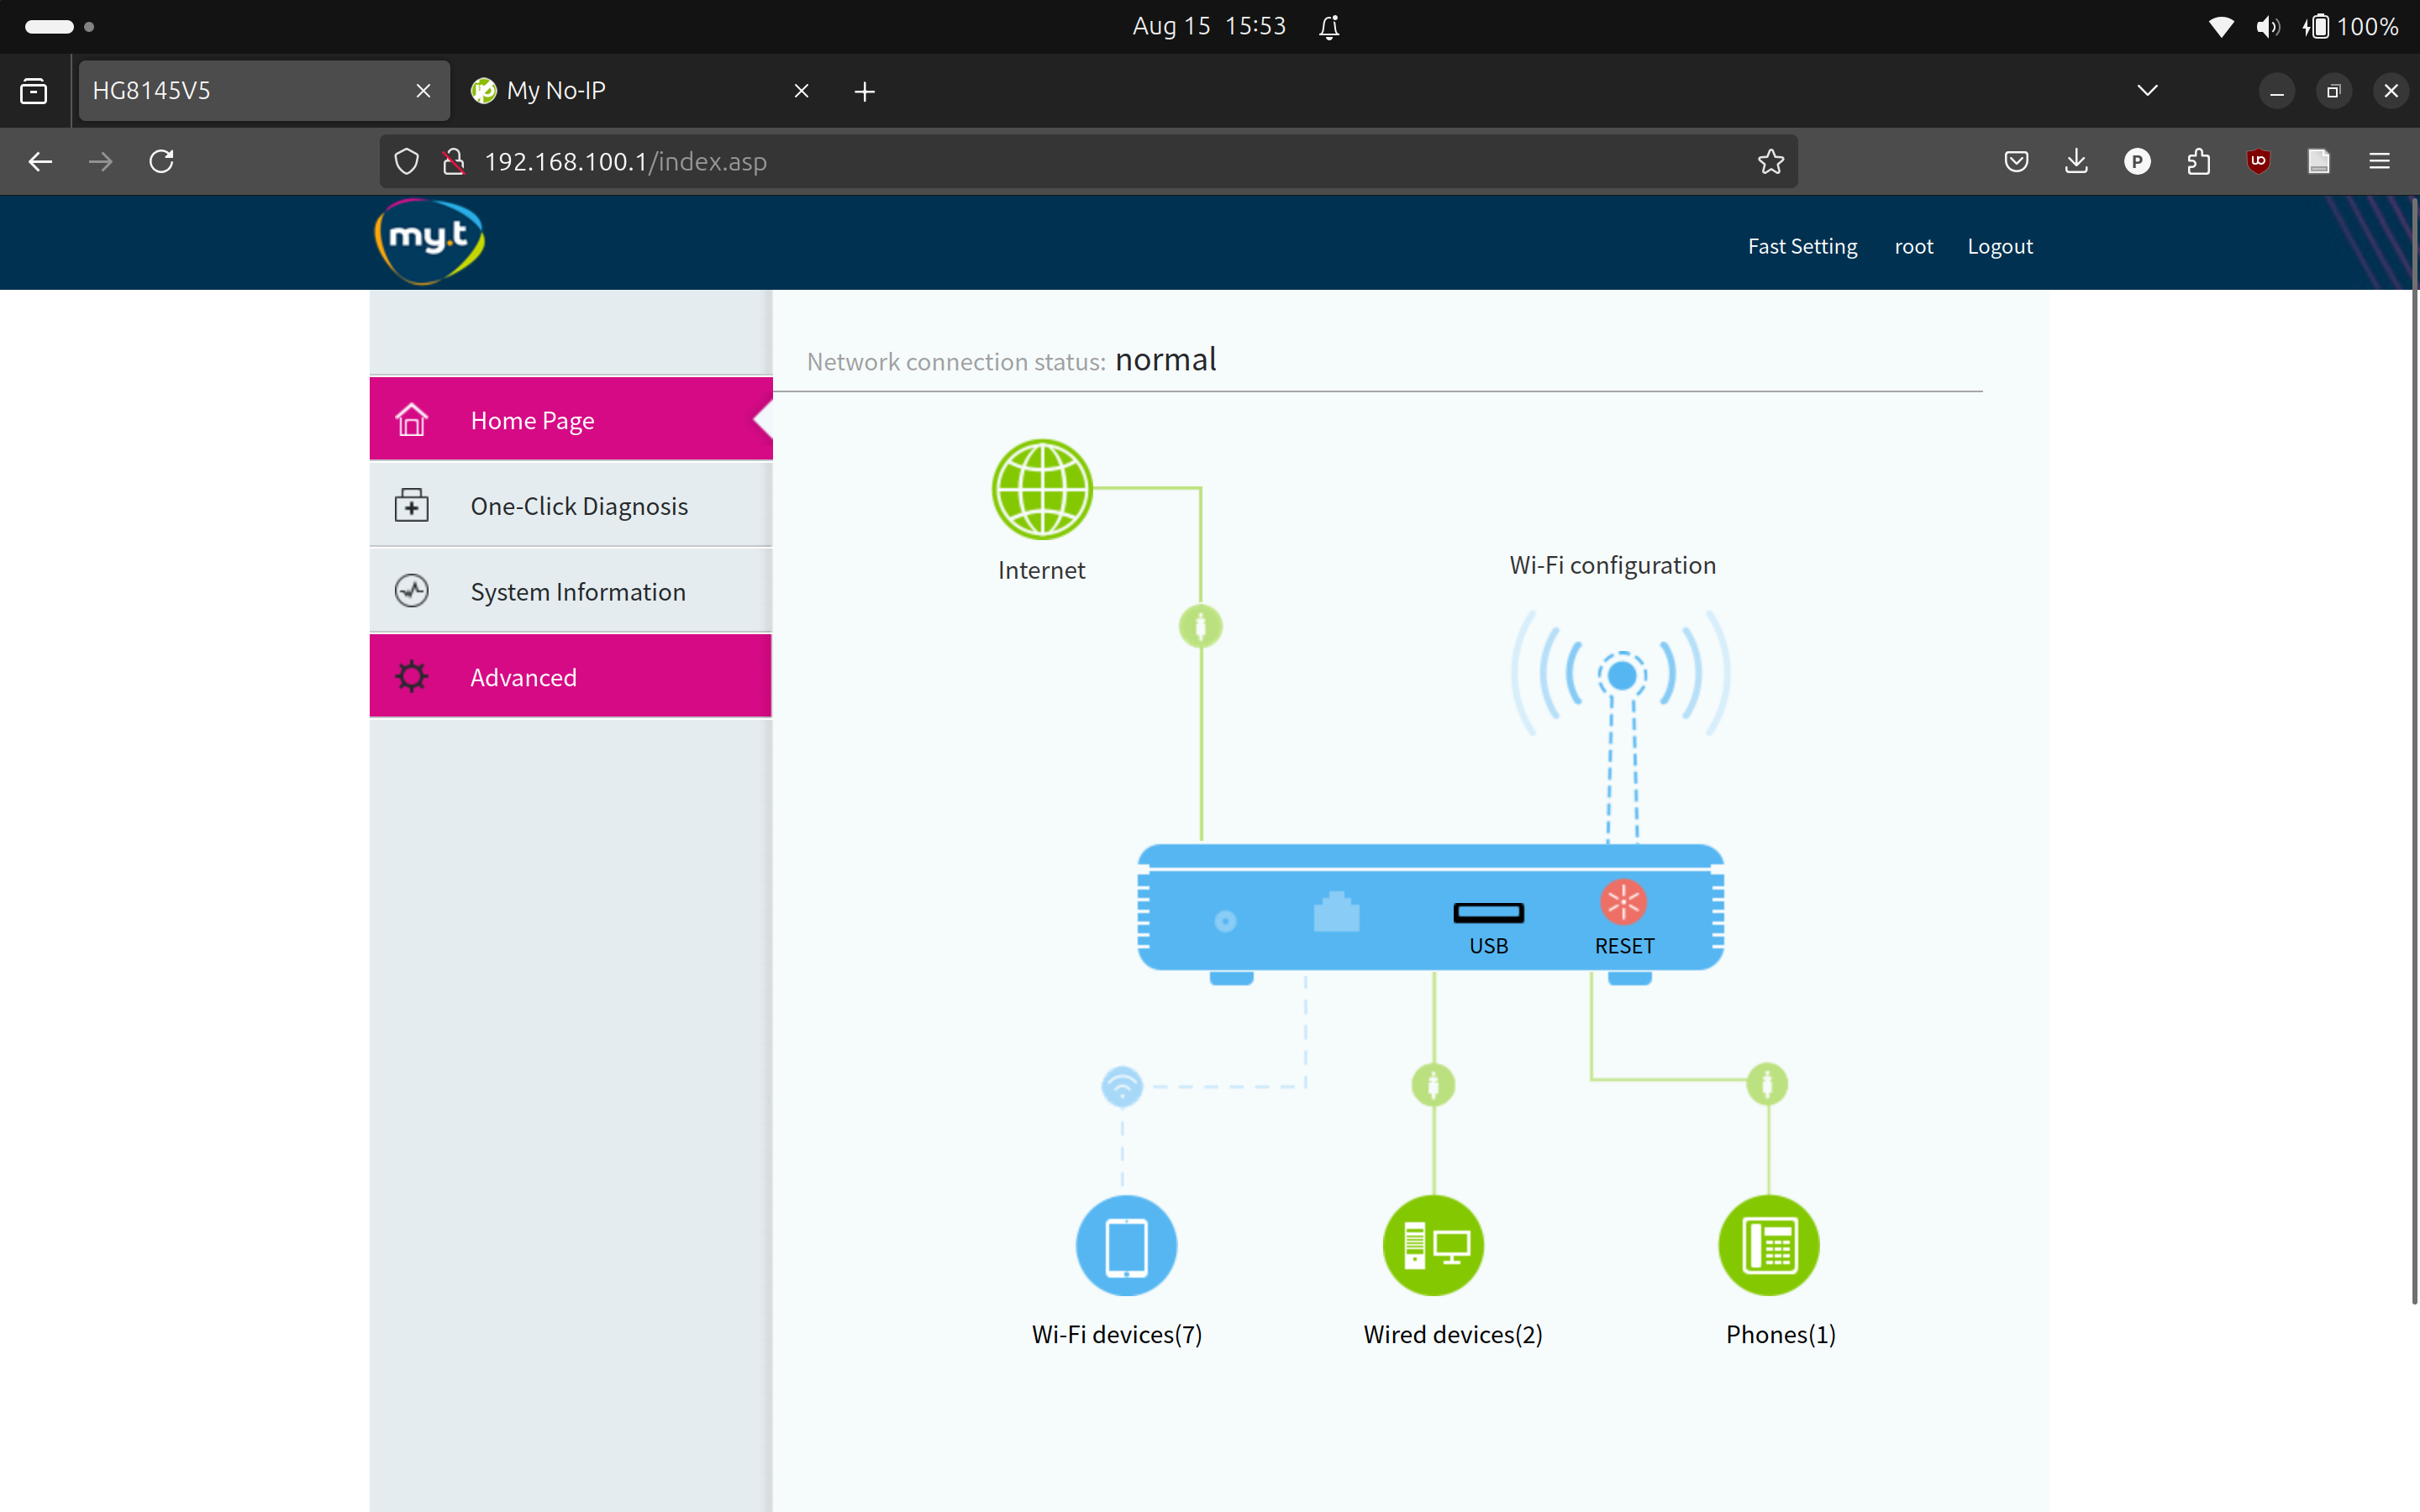Select Advanced in the sidebar
The height and width of the screenshot is (1512, 2420).
pyautogui.click(x=524, y=676)
